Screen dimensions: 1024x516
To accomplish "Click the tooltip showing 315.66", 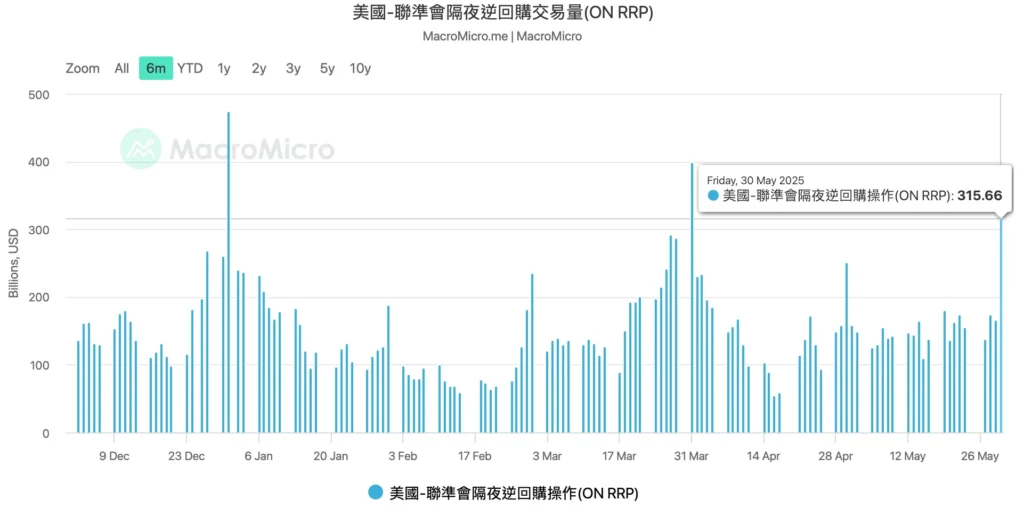I will 855,188.
